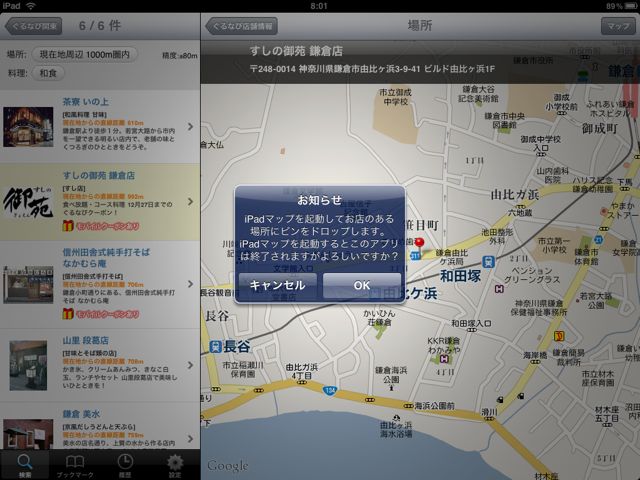The image size is (640, 480).
Task: Open the ブックマーク bookmarks tab
Action: click(75, 465)
